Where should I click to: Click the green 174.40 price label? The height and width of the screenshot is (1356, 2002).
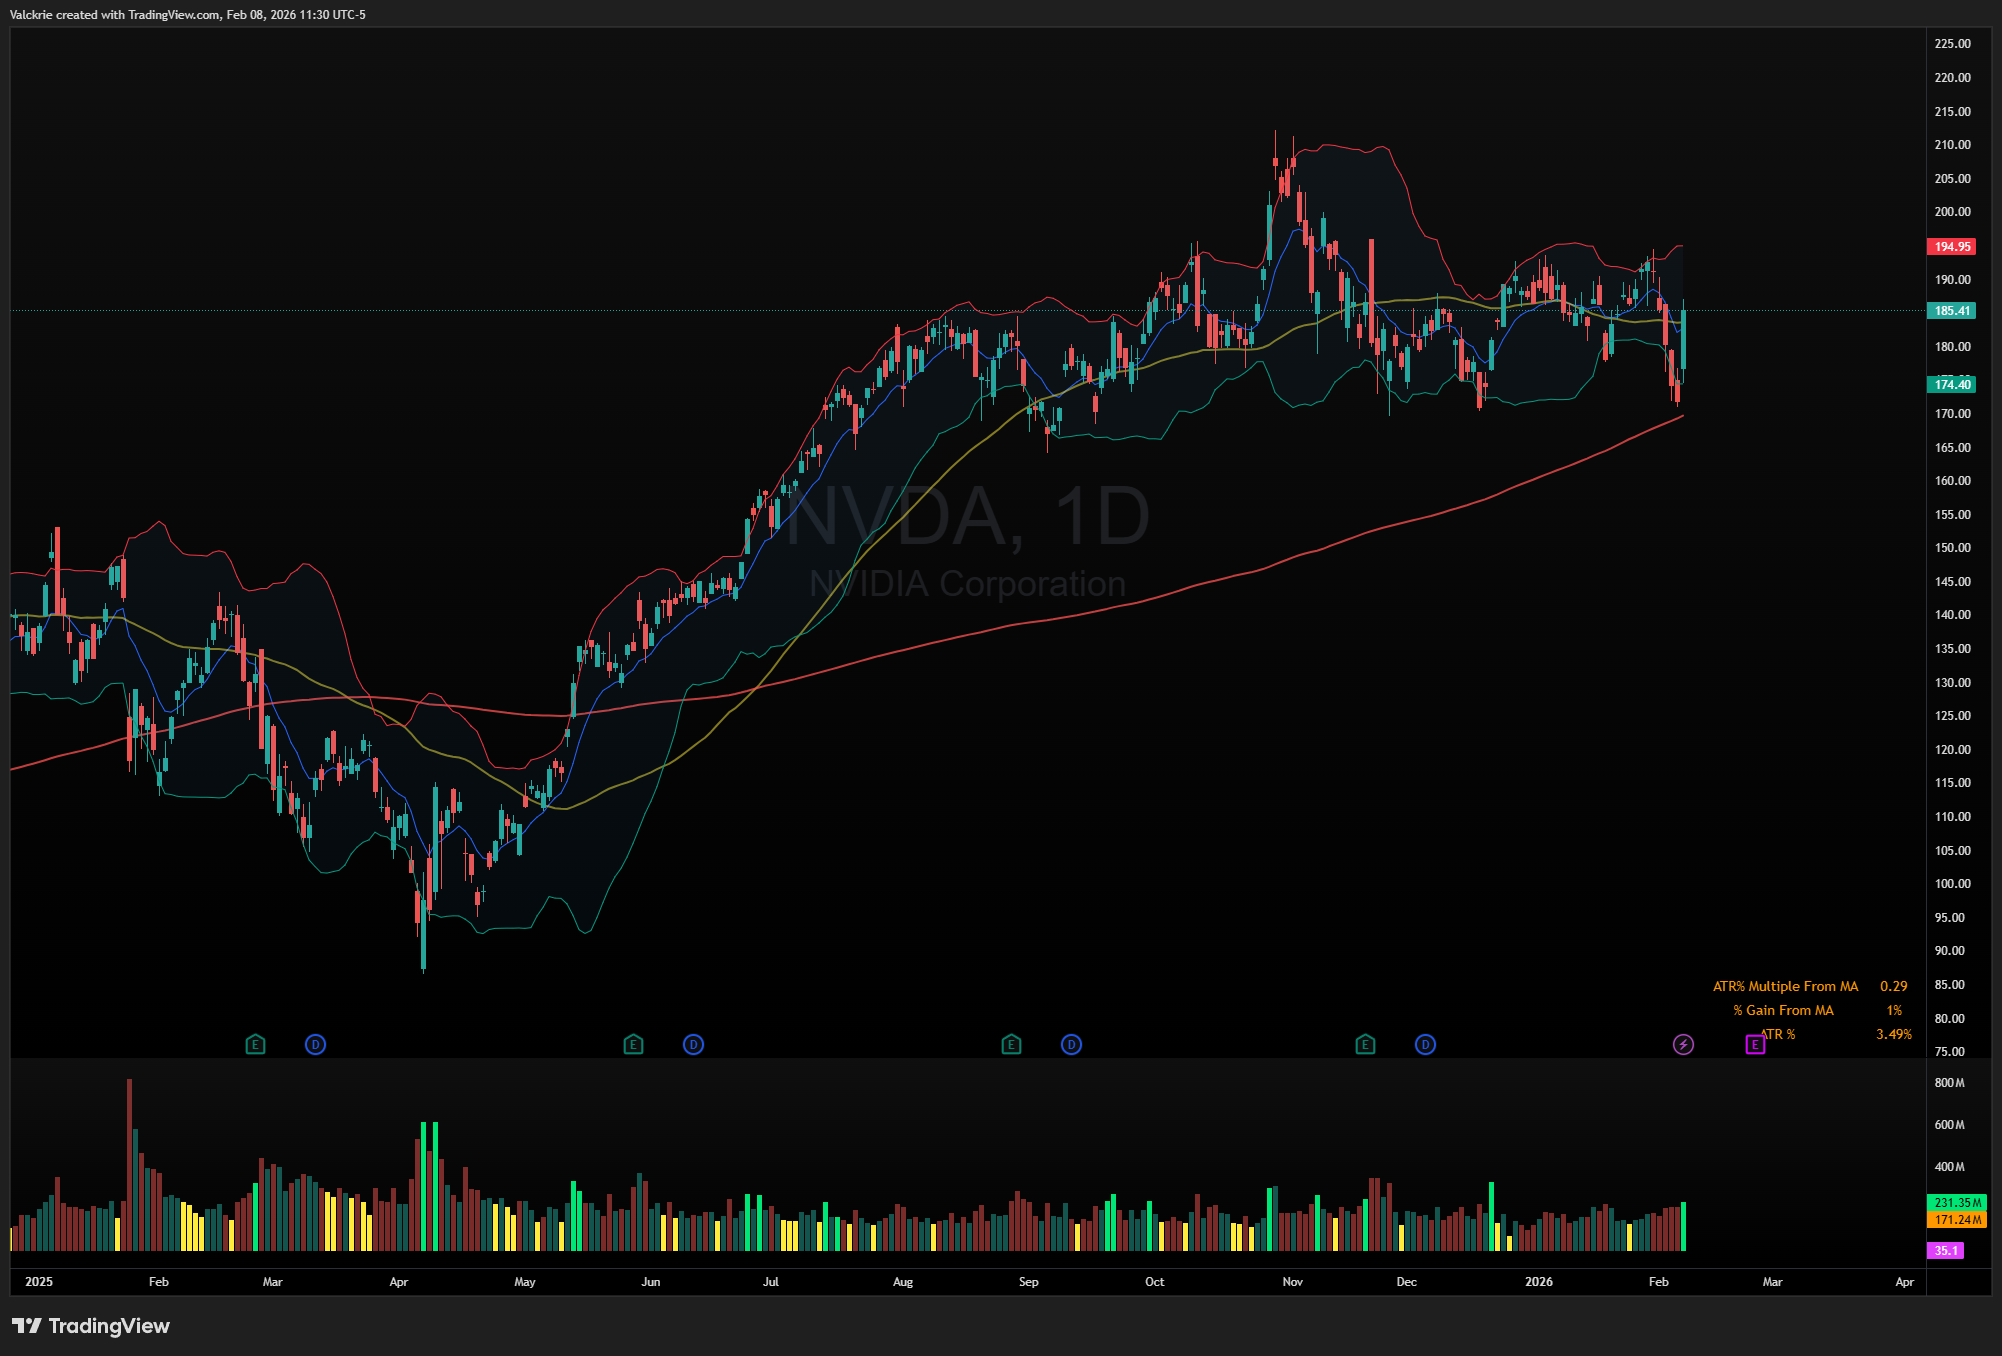click(x=1951, y=385)
